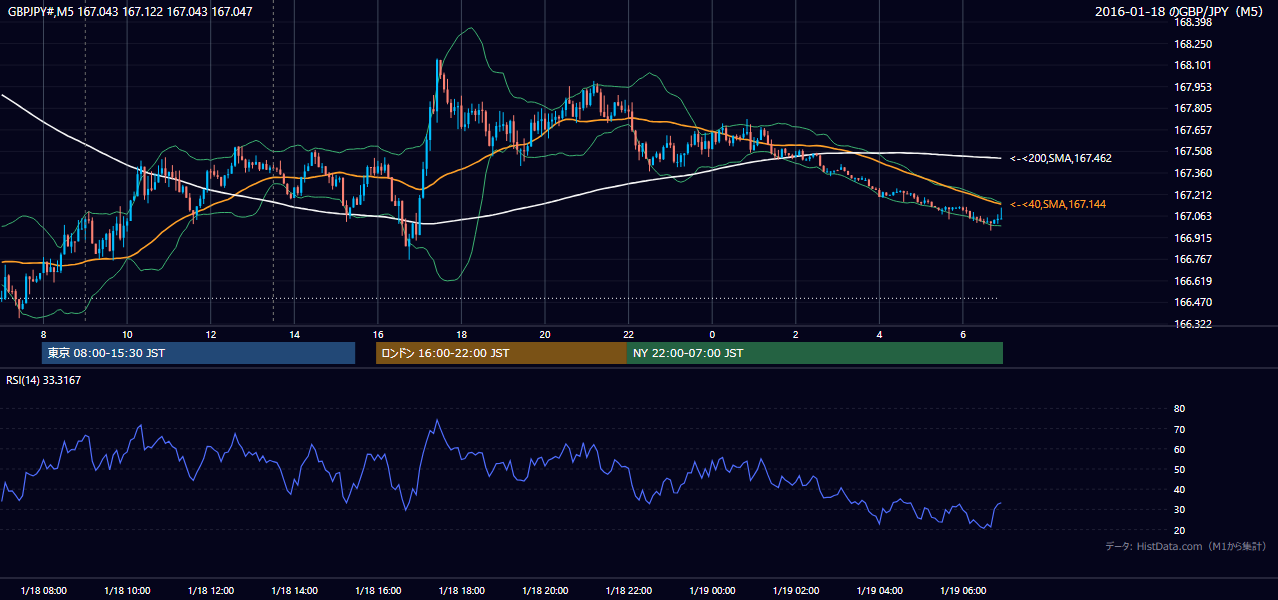Select the RSI scale value 40
The height and width of the screenshot is (600, 1278).
tap(1179, 490)
